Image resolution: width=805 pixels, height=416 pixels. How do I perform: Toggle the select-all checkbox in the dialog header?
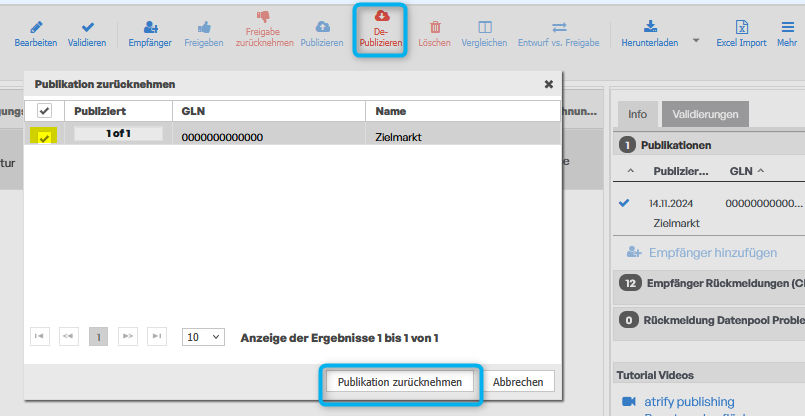[44, 110]
